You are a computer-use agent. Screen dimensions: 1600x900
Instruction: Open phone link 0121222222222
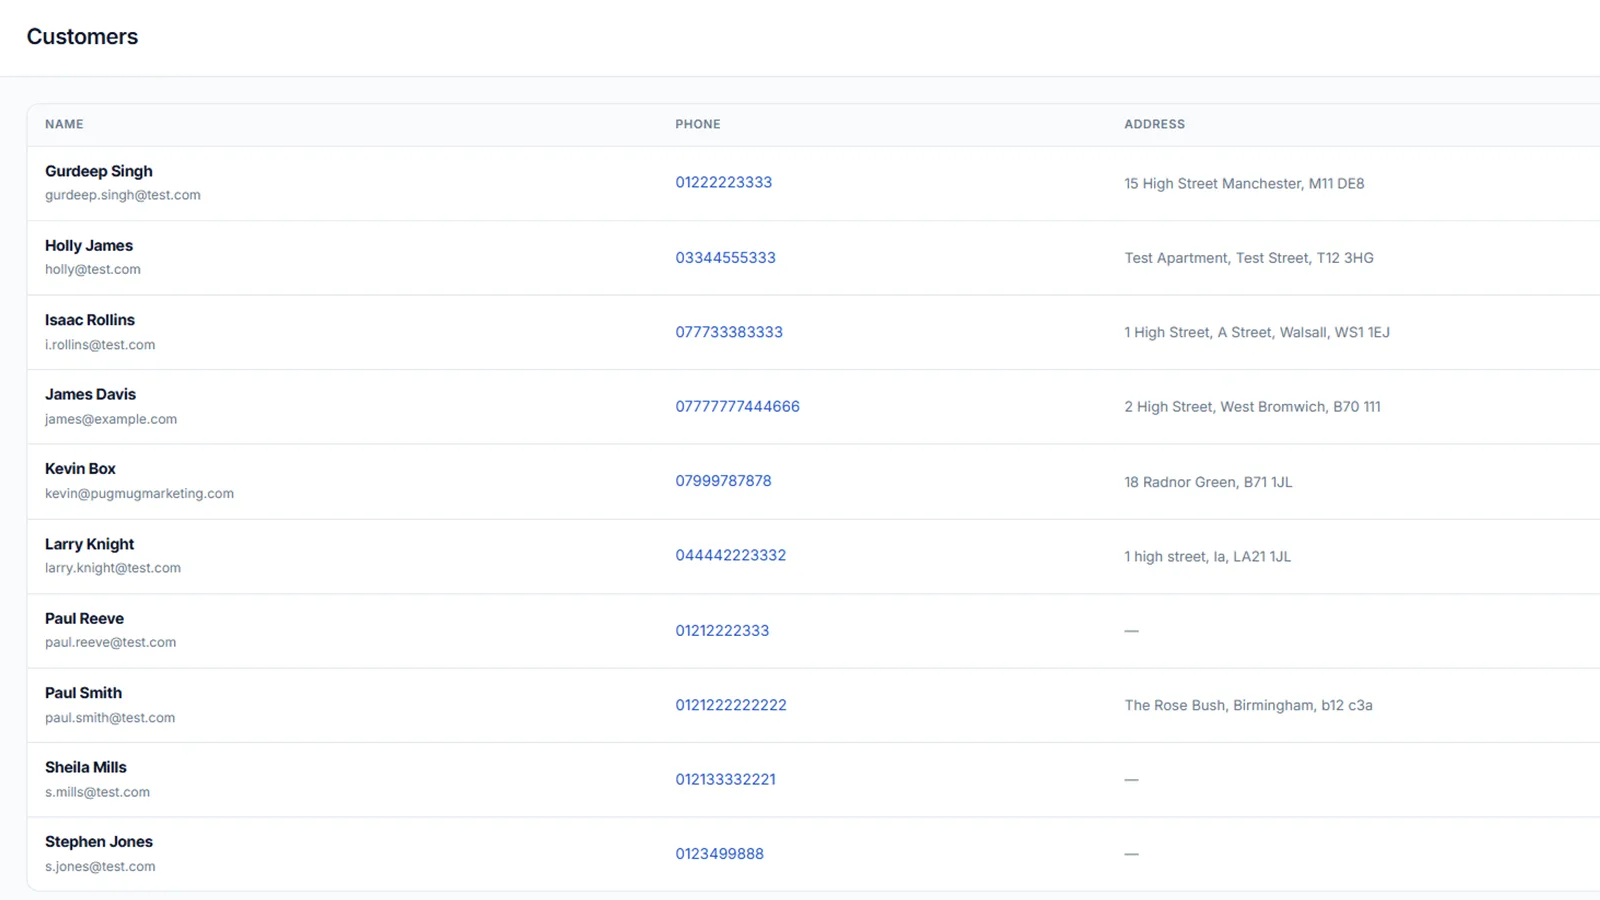pos(731,705)
